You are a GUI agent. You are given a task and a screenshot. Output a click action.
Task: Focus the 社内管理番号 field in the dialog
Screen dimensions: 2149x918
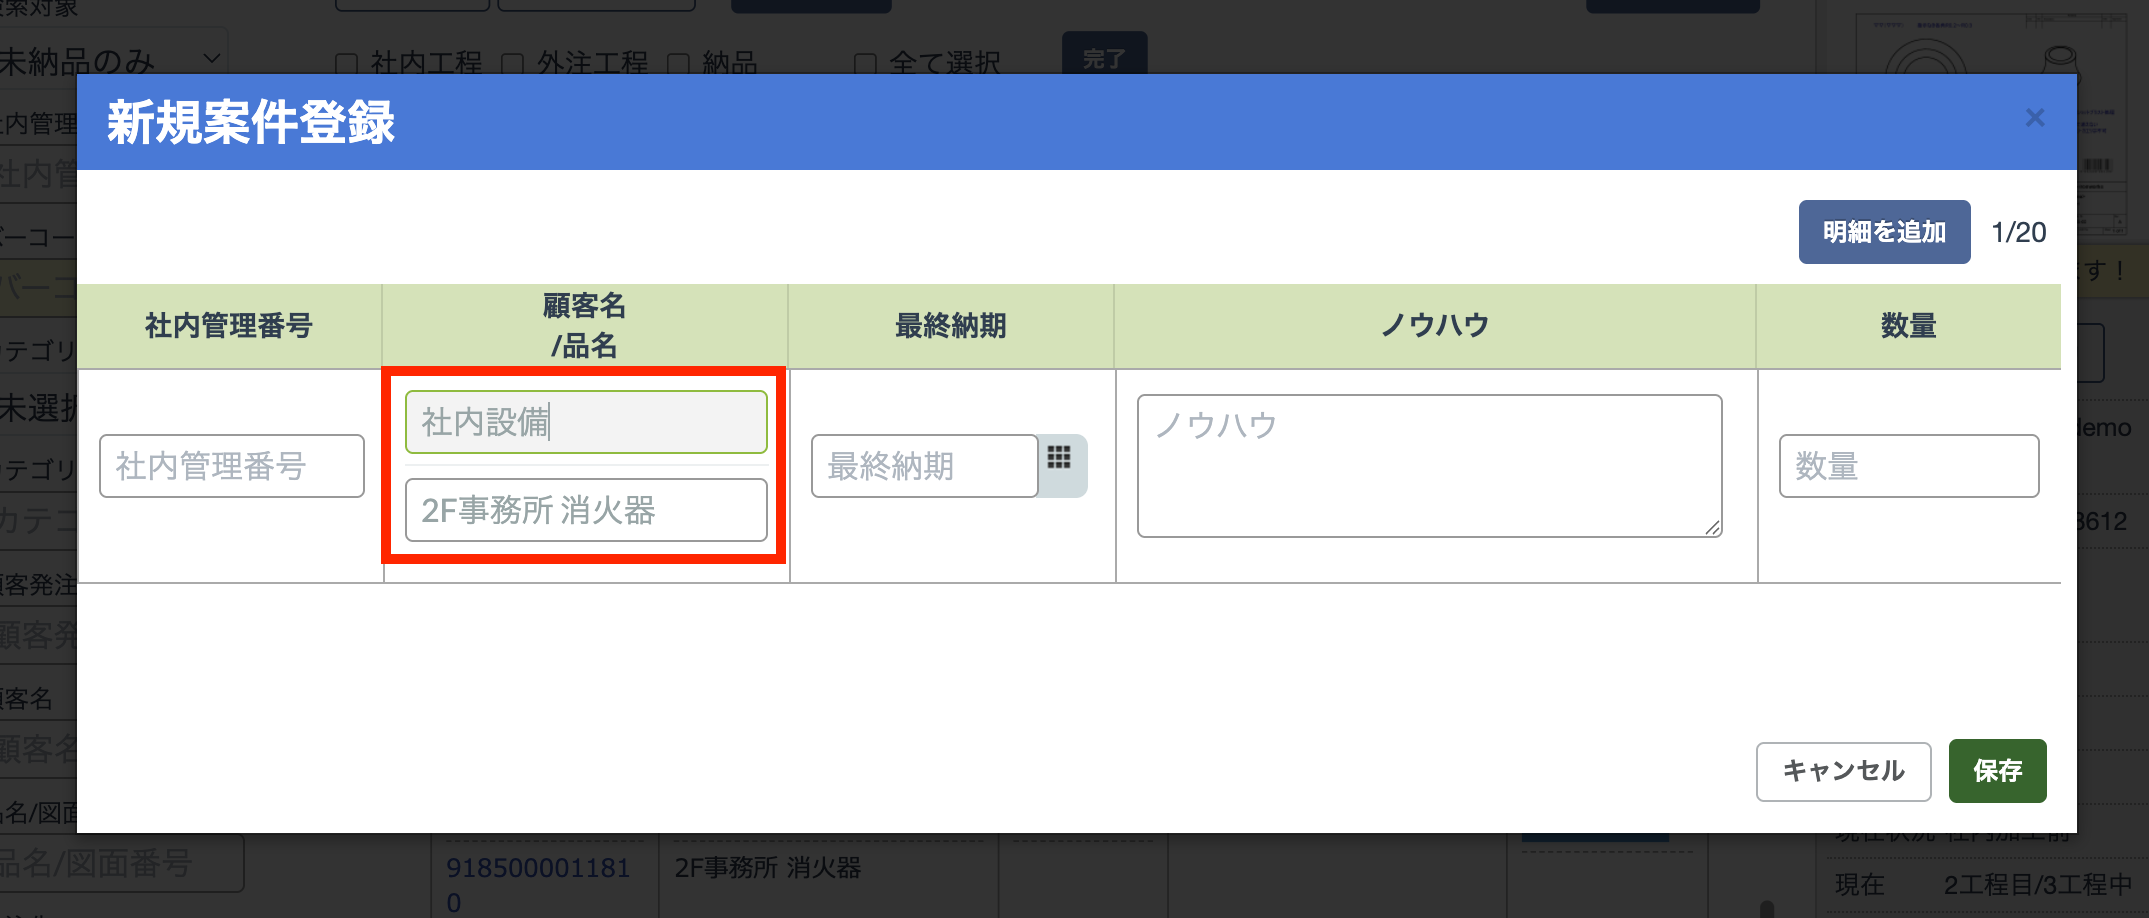click(231, 466)
